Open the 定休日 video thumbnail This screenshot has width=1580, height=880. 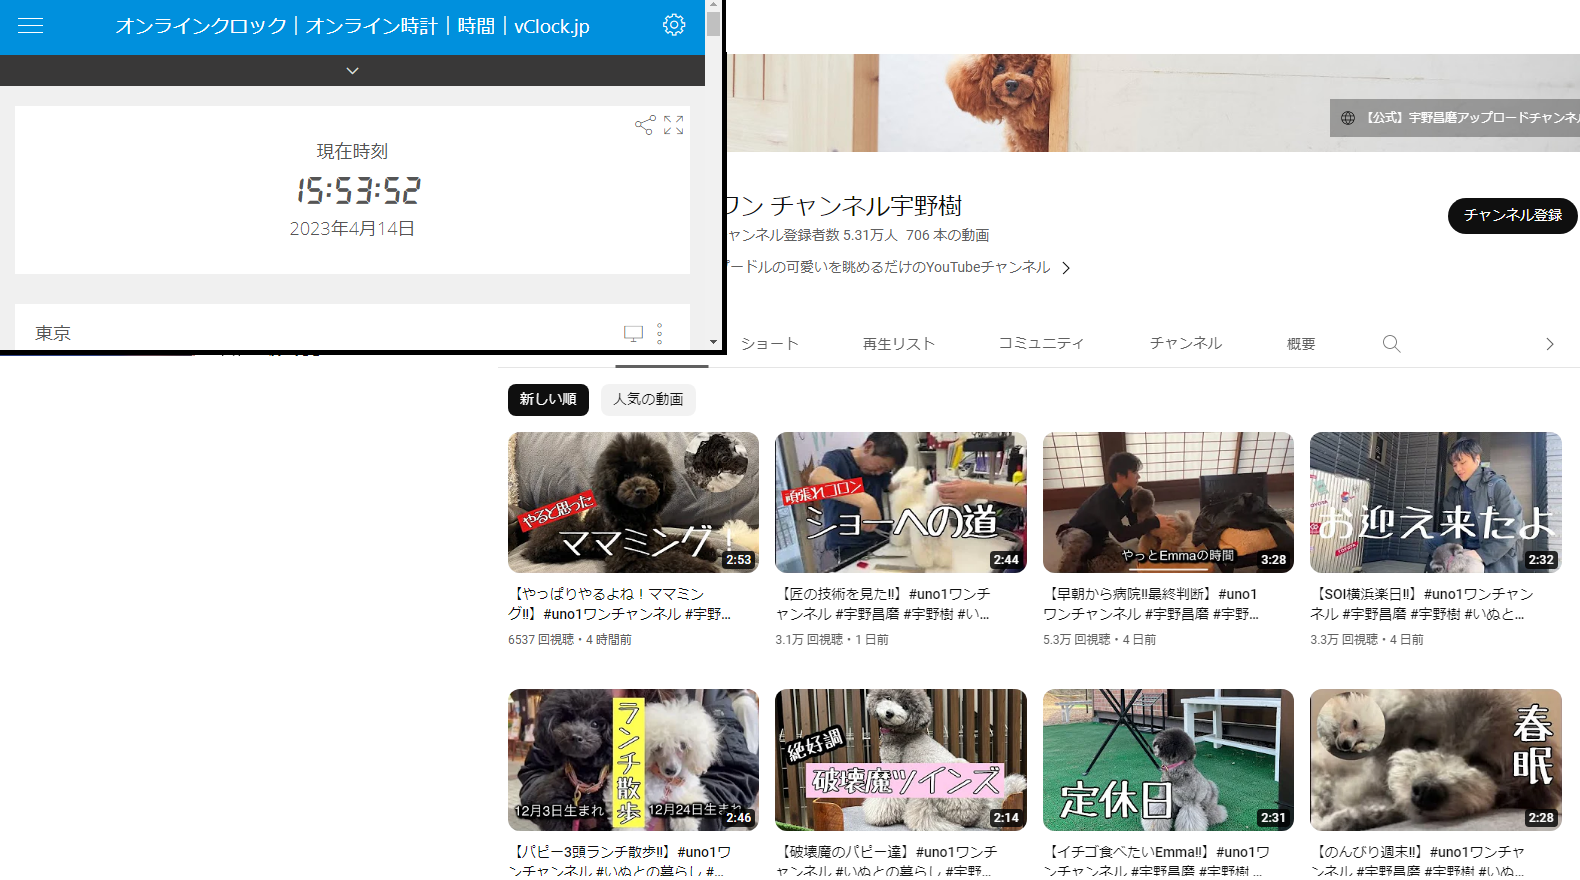click(x=1168, y=760)
